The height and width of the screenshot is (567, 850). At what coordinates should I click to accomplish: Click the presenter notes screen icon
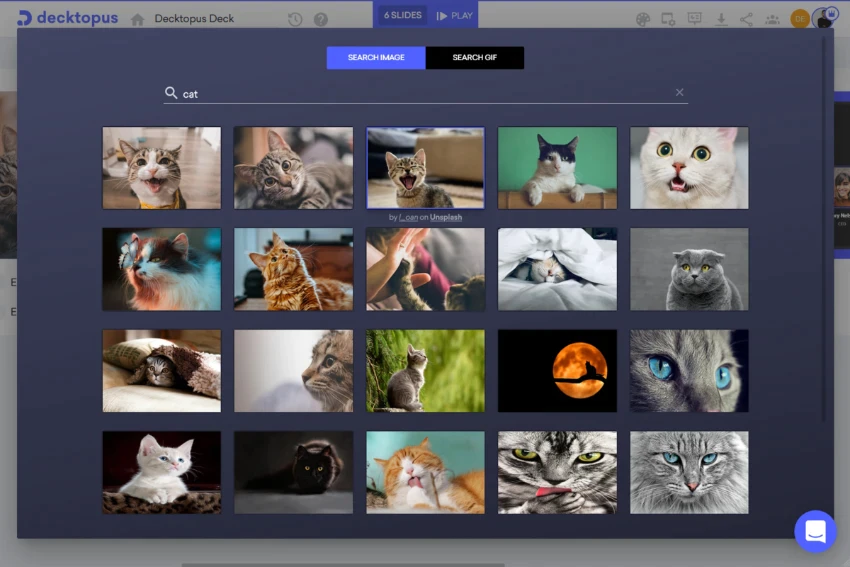click(x=694, y=19)
